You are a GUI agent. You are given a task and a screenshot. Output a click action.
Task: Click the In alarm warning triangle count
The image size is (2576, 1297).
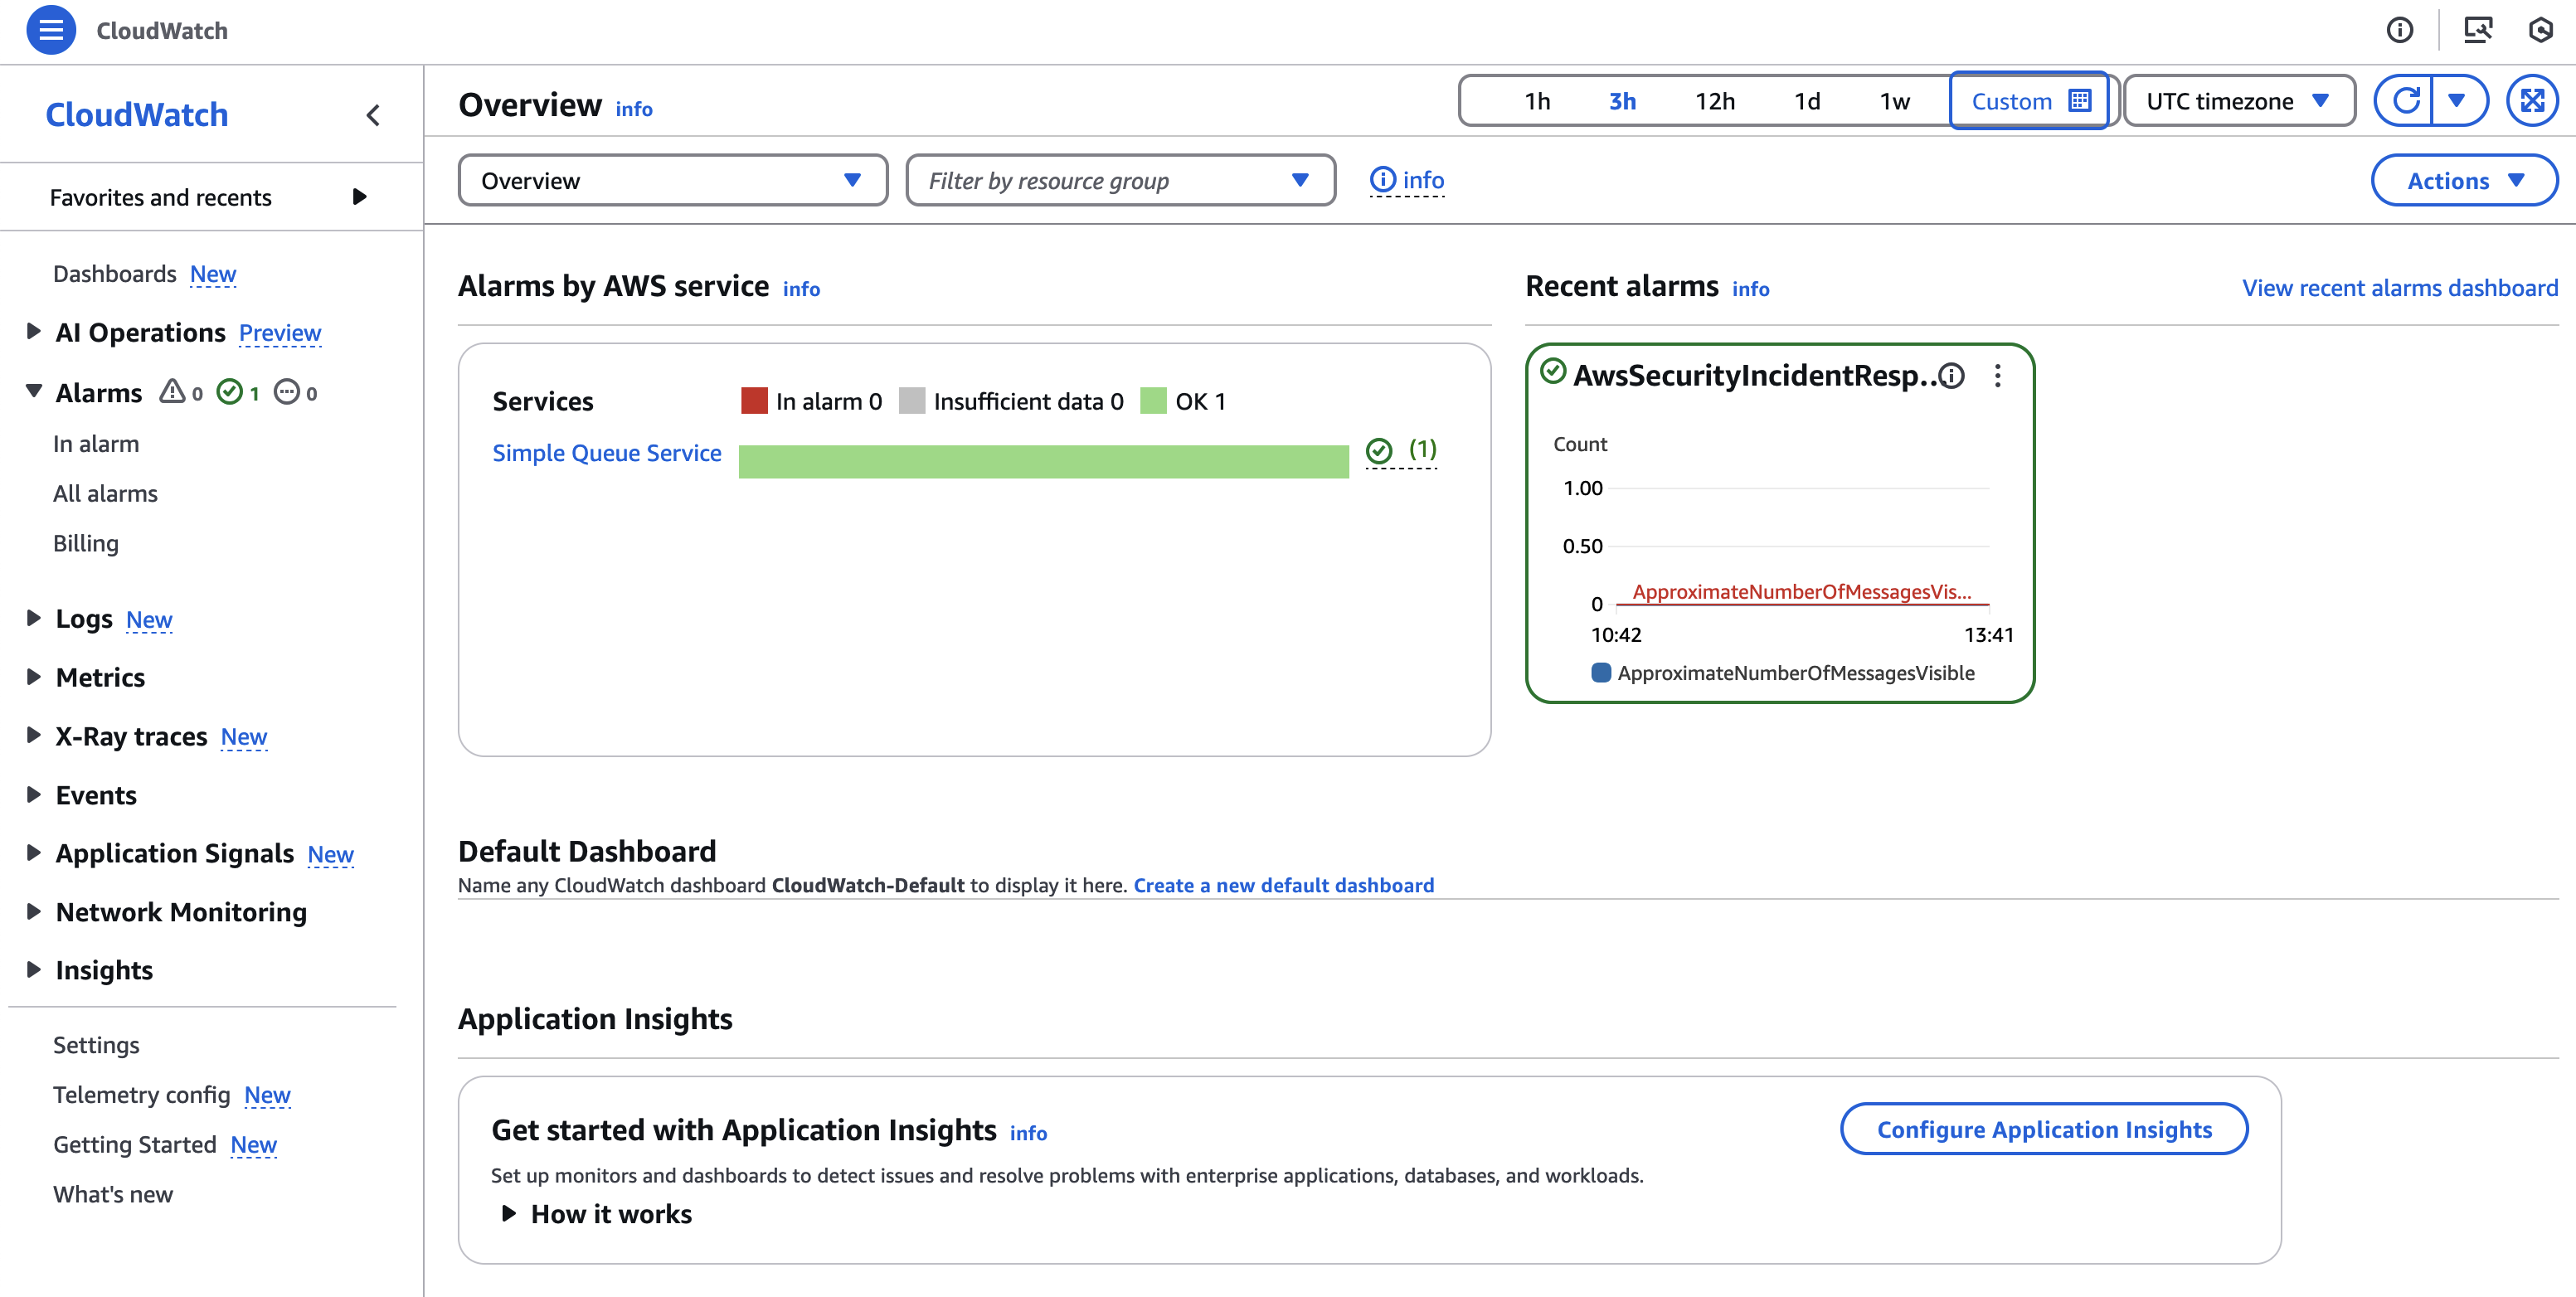tap(181, 392)
